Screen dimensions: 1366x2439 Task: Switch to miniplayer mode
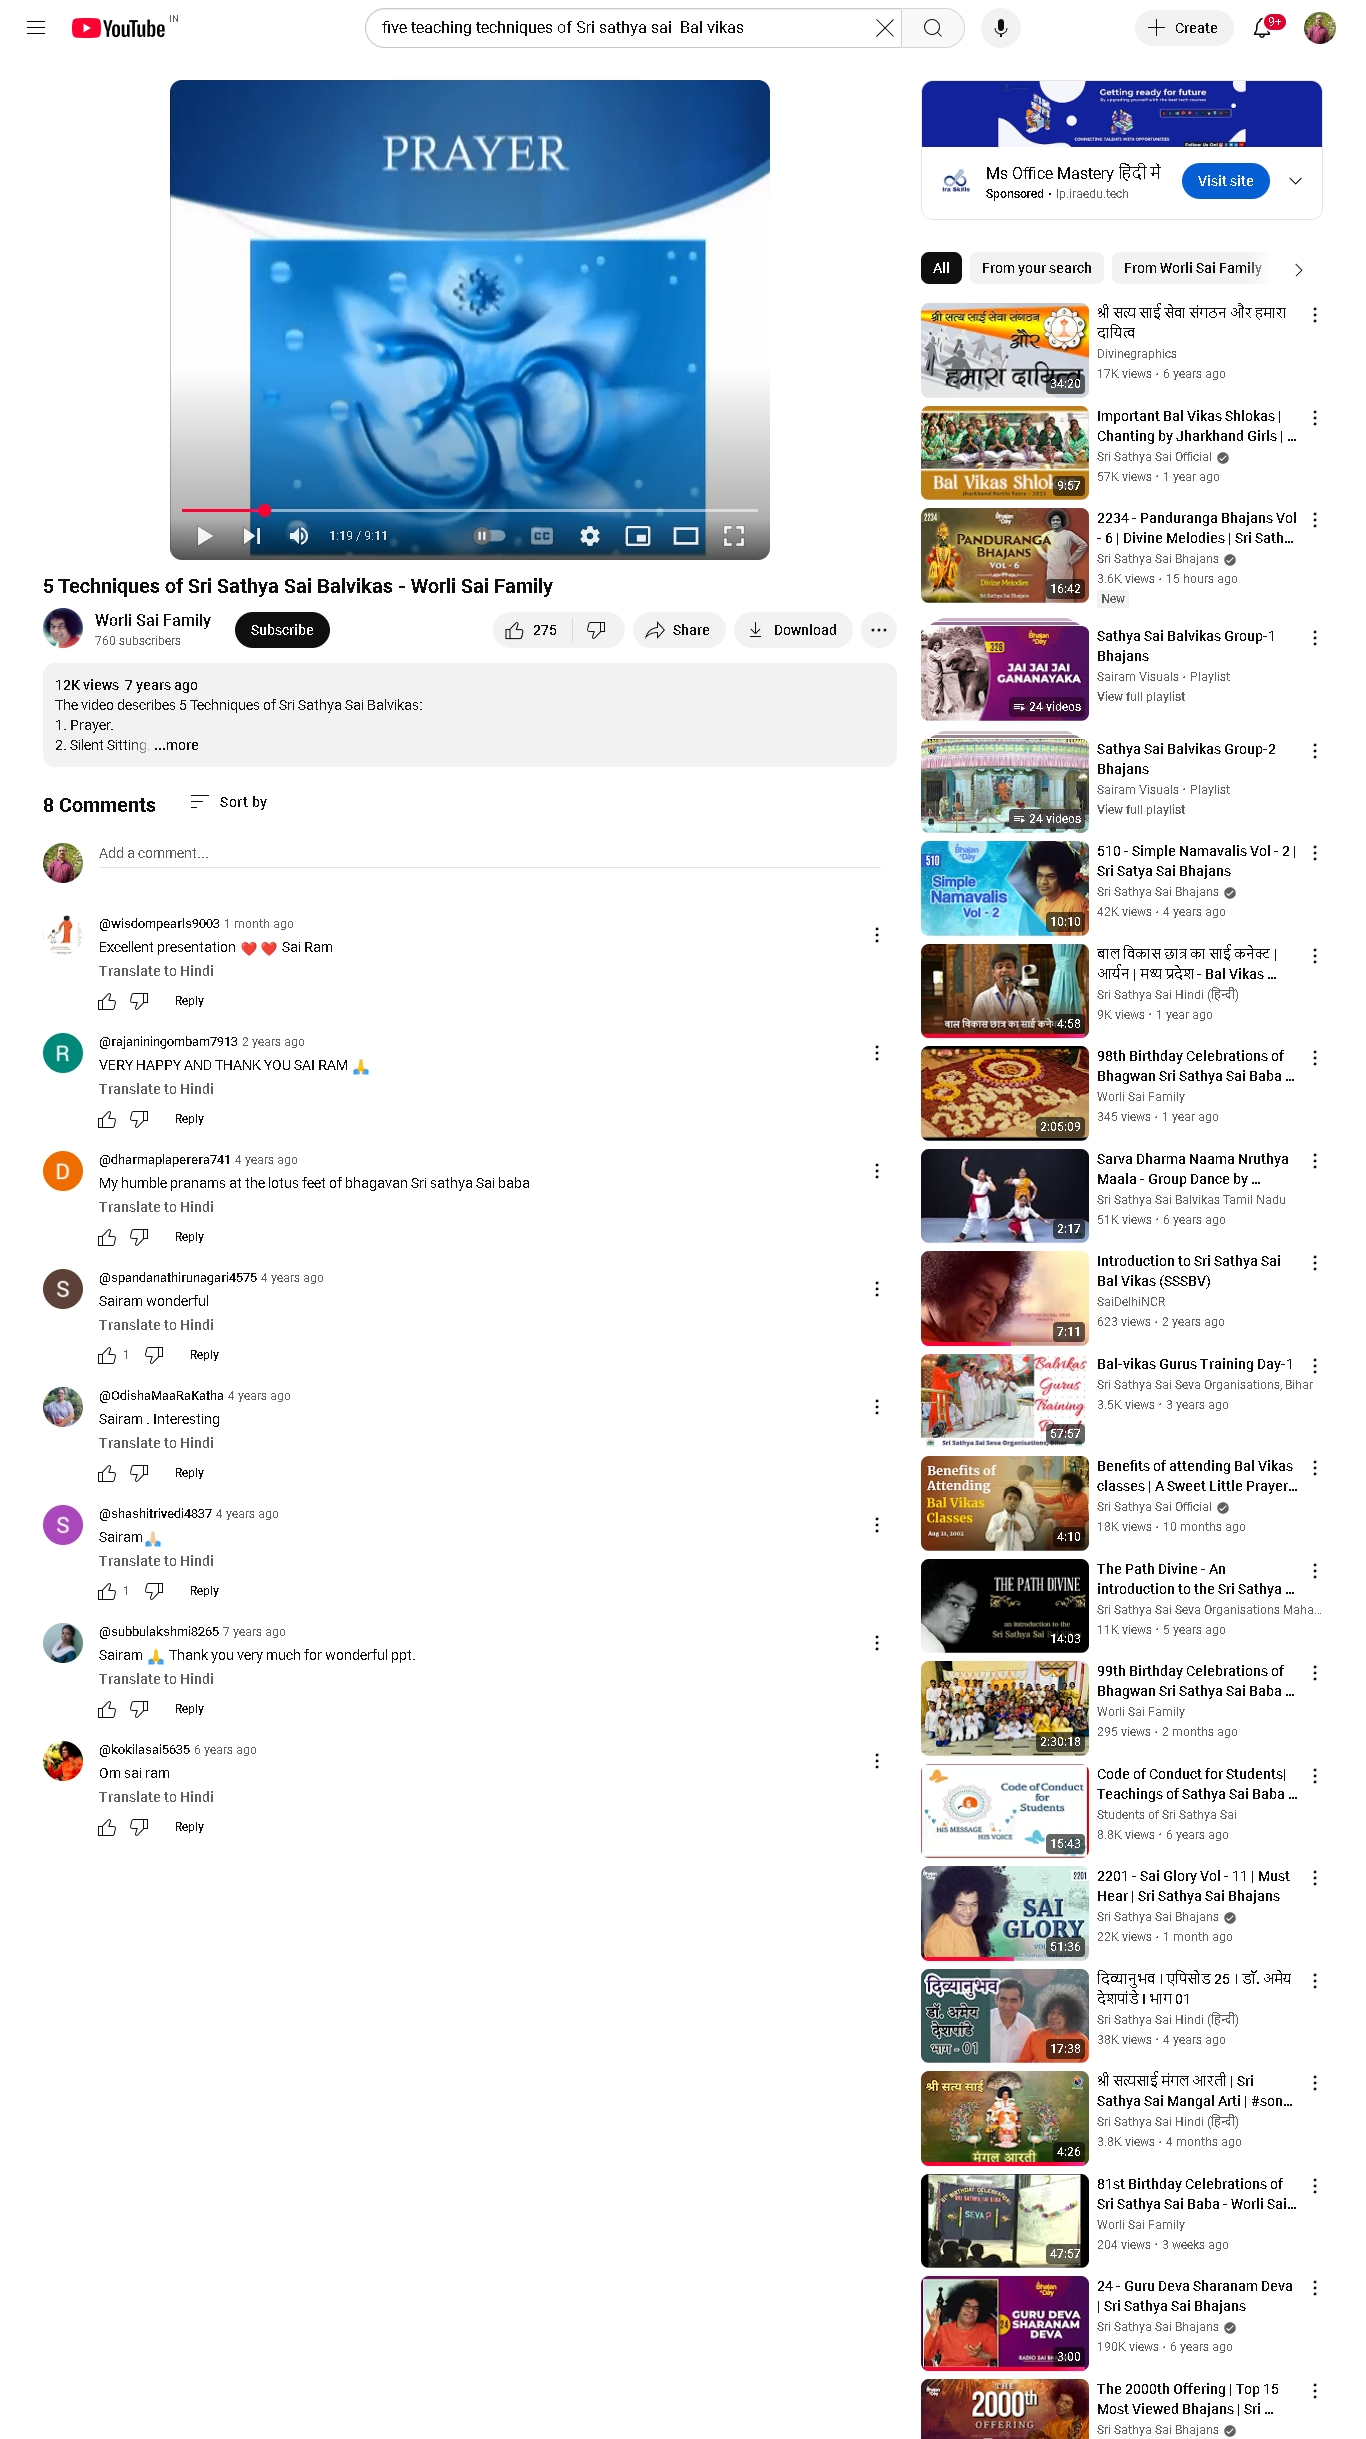(x=638, y=536)
